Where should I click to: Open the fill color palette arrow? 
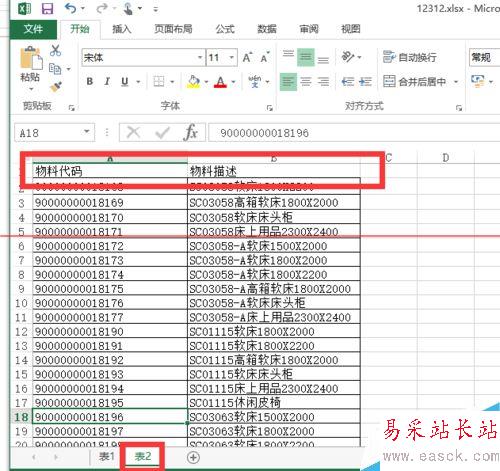coord(206,82)
